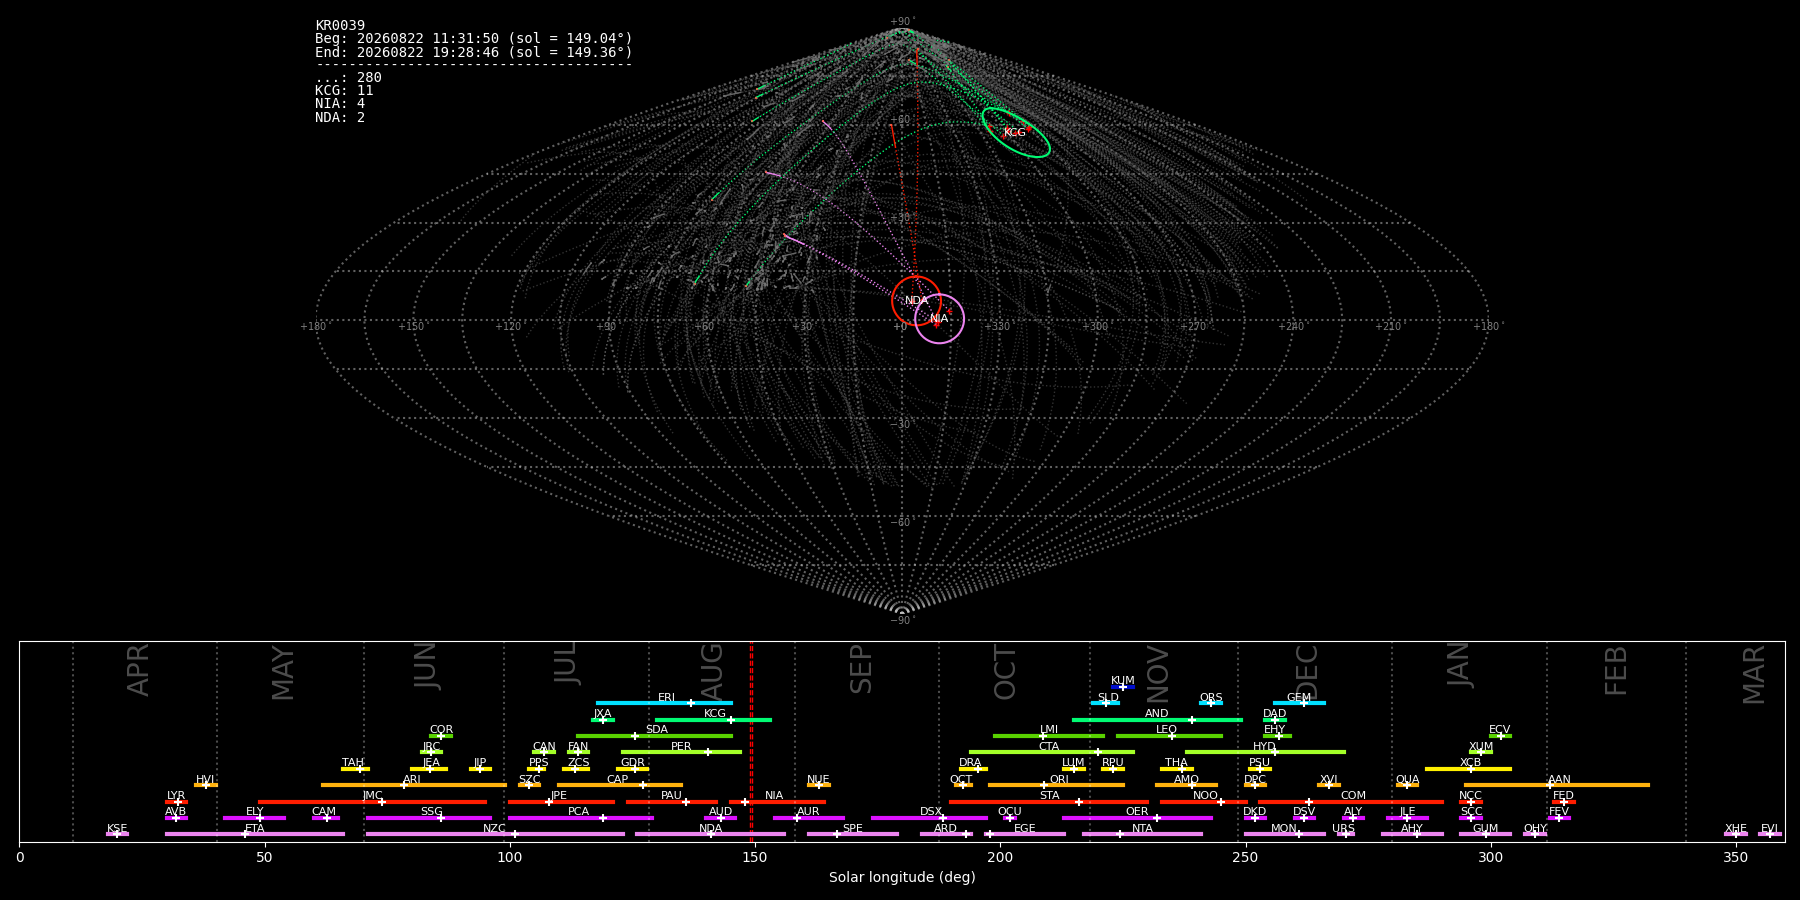Select the GEM shower bar
Image resolution: width=1800 pixels, height=900 pixels.
click(x=1299, y=703)
